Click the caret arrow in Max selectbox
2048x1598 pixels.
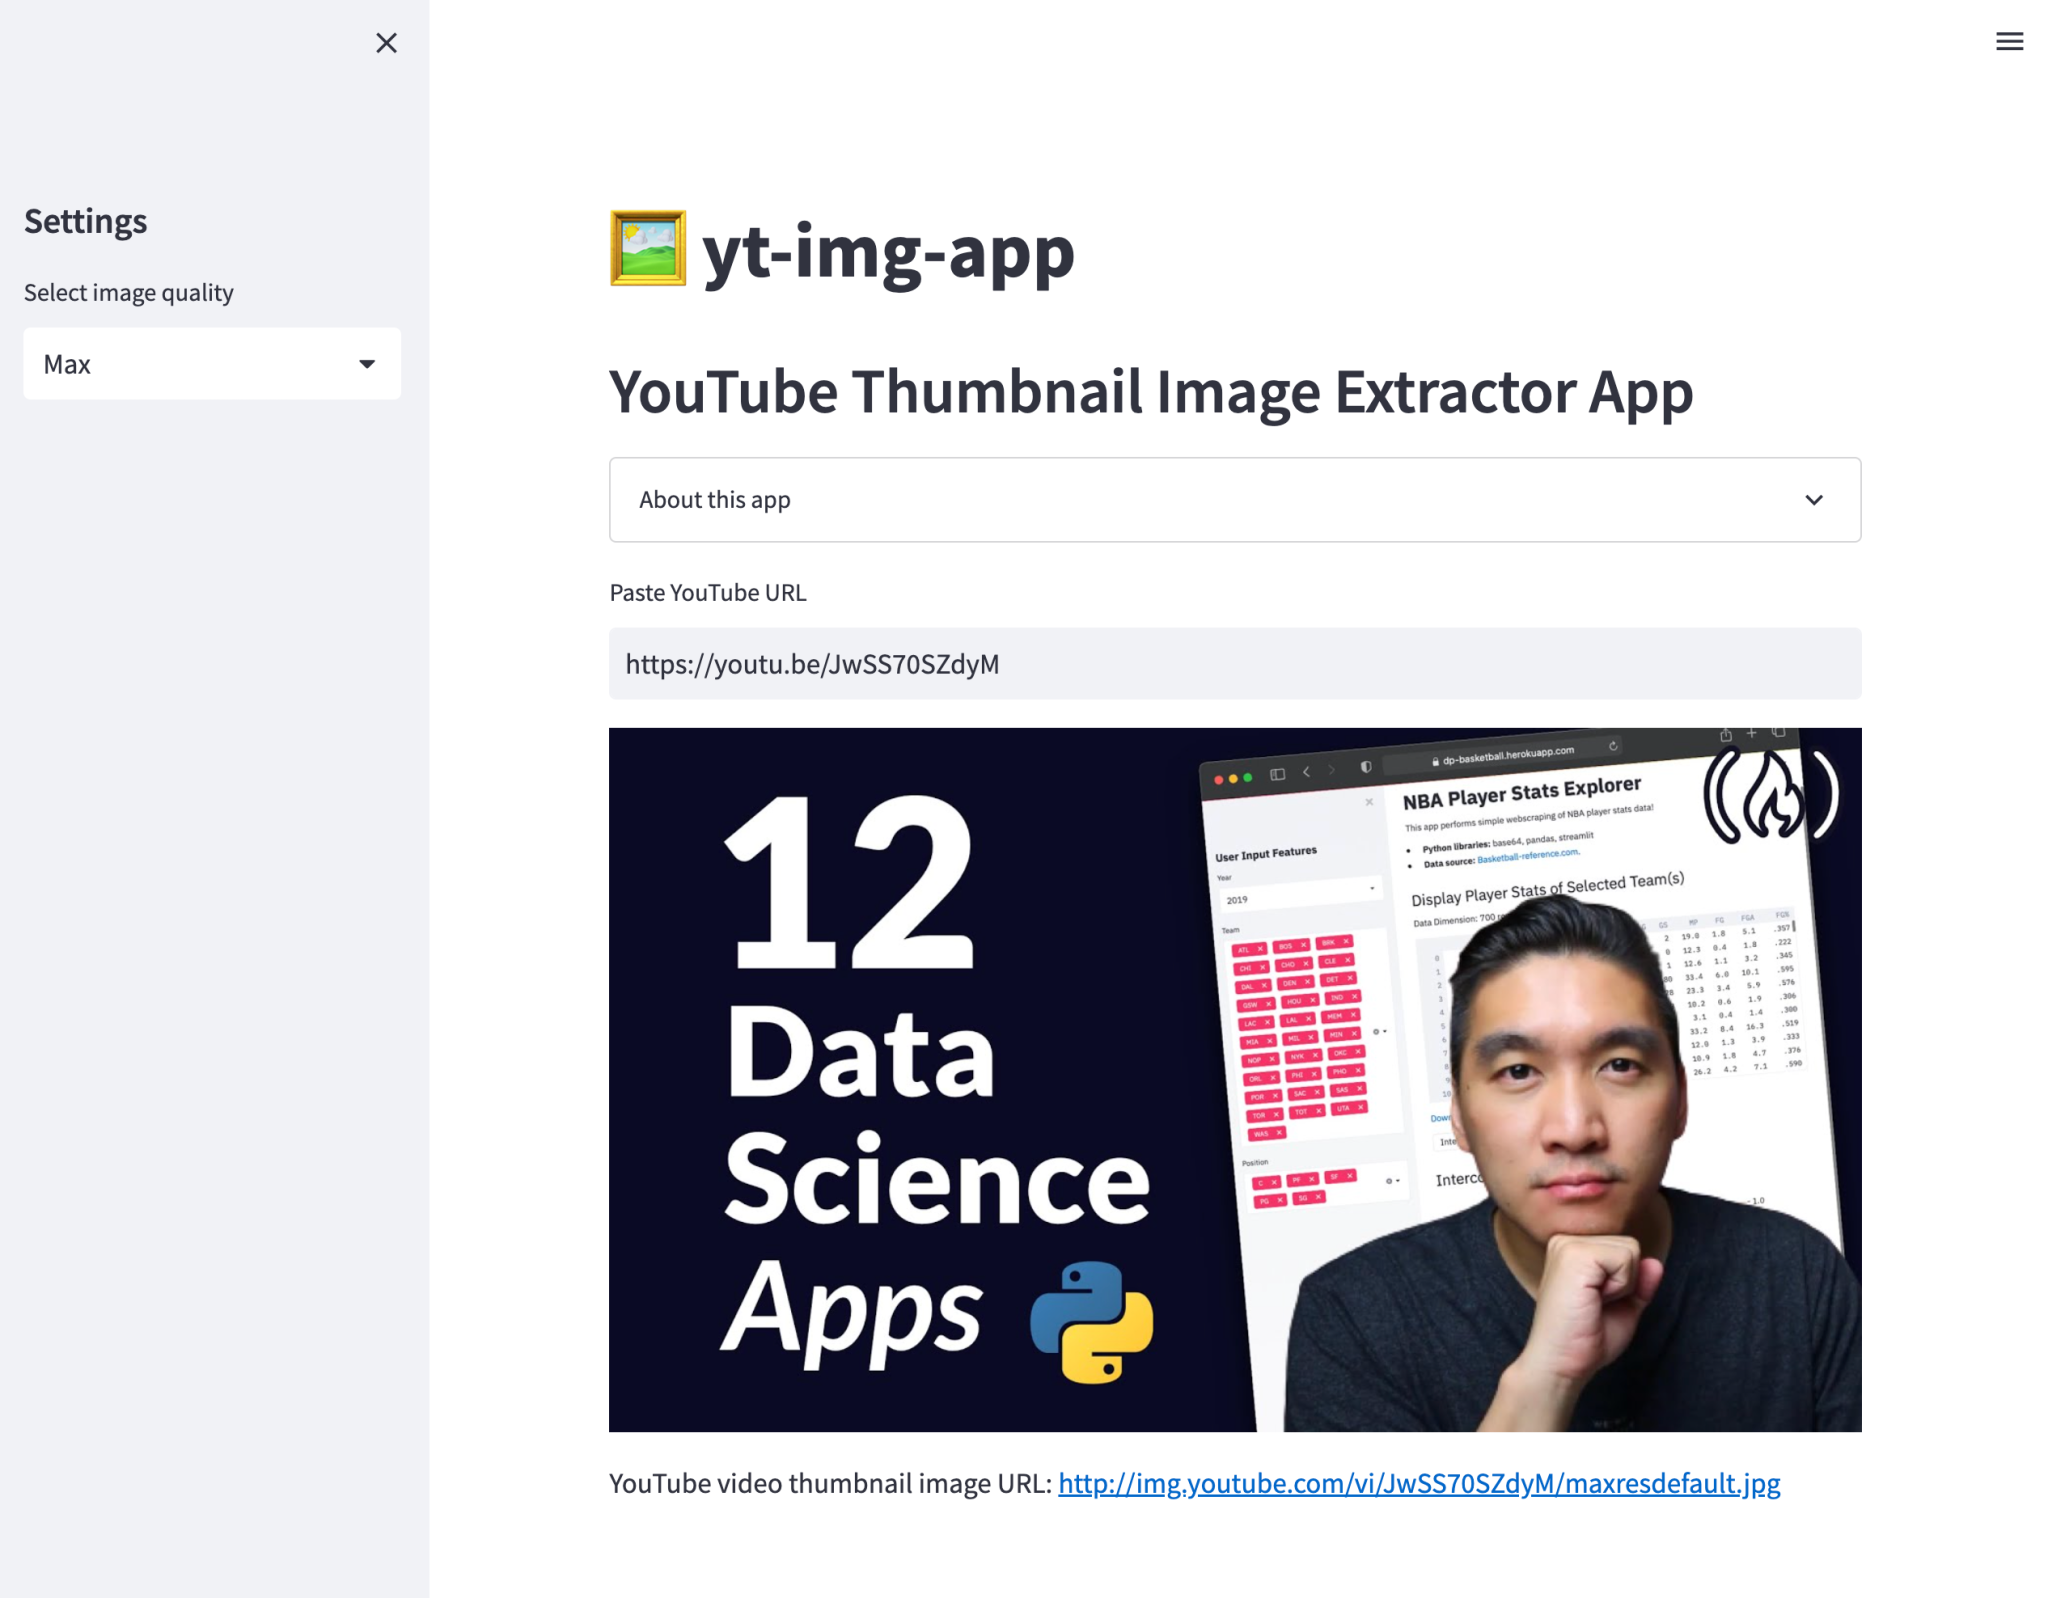(x=367, y=364)
